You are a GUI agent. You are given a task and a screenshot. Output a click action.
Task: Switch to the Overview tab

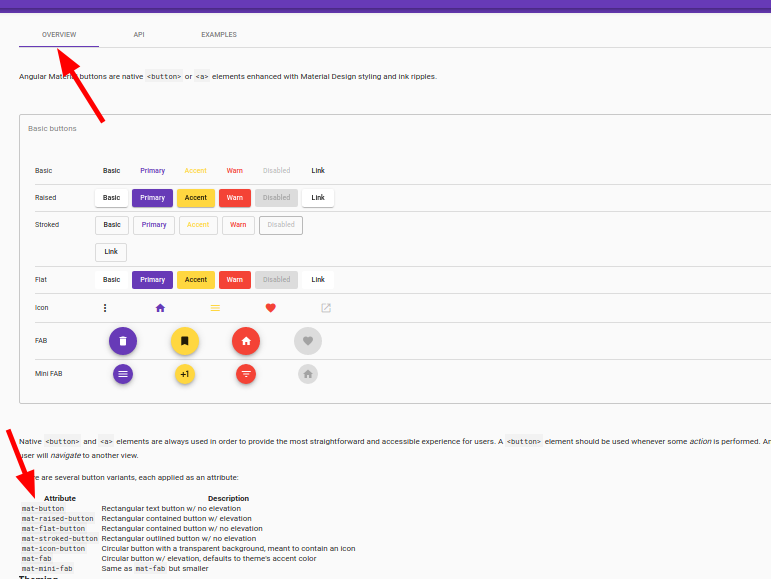click(x=59, y=35)
